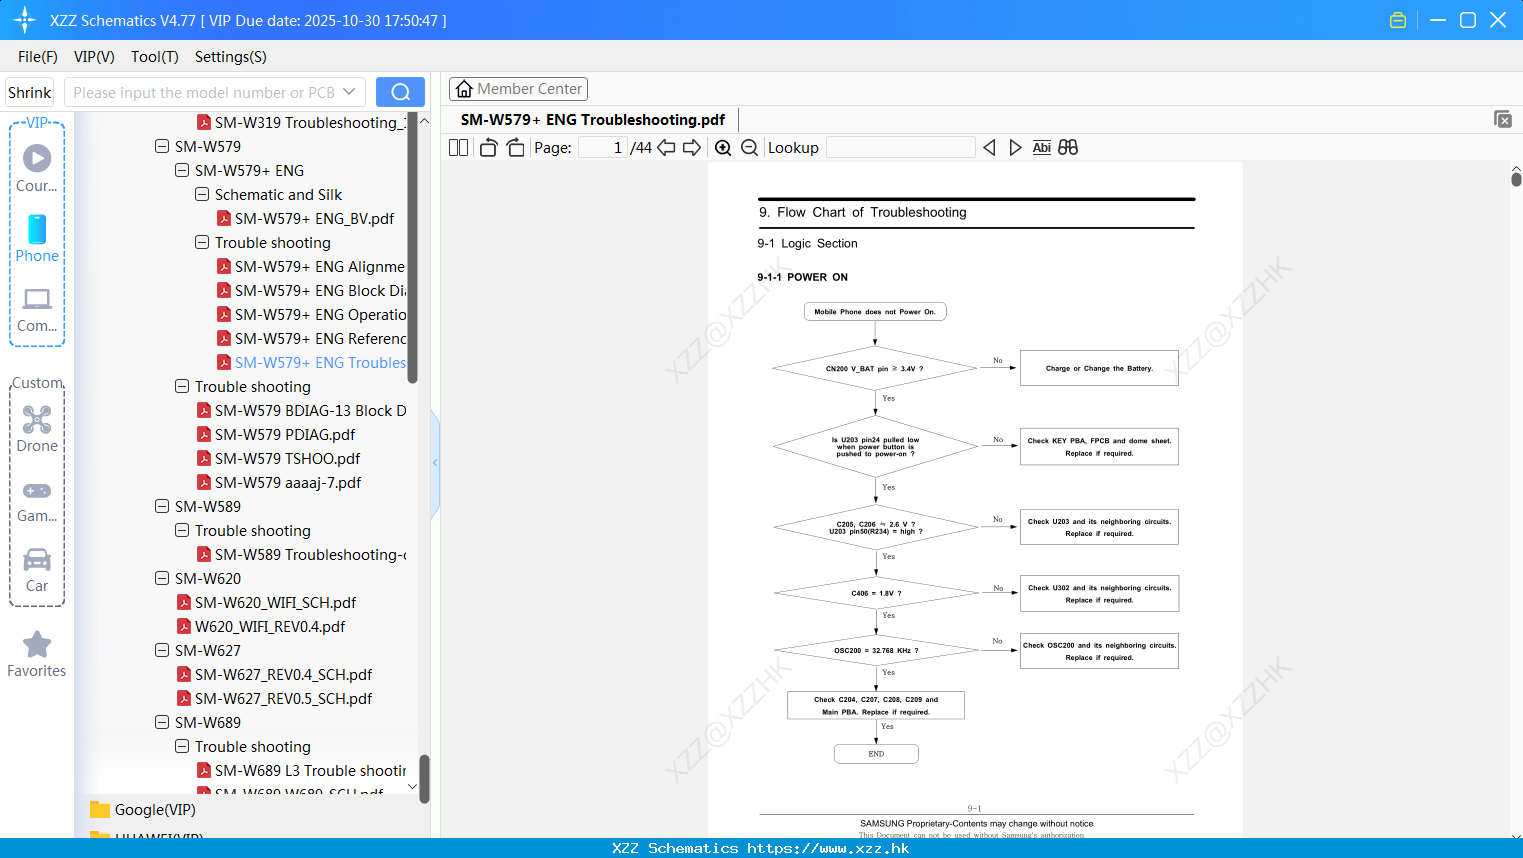1523x858 pixels.
Task: Click the Shrink button
Action: click(x=30, y=92)
